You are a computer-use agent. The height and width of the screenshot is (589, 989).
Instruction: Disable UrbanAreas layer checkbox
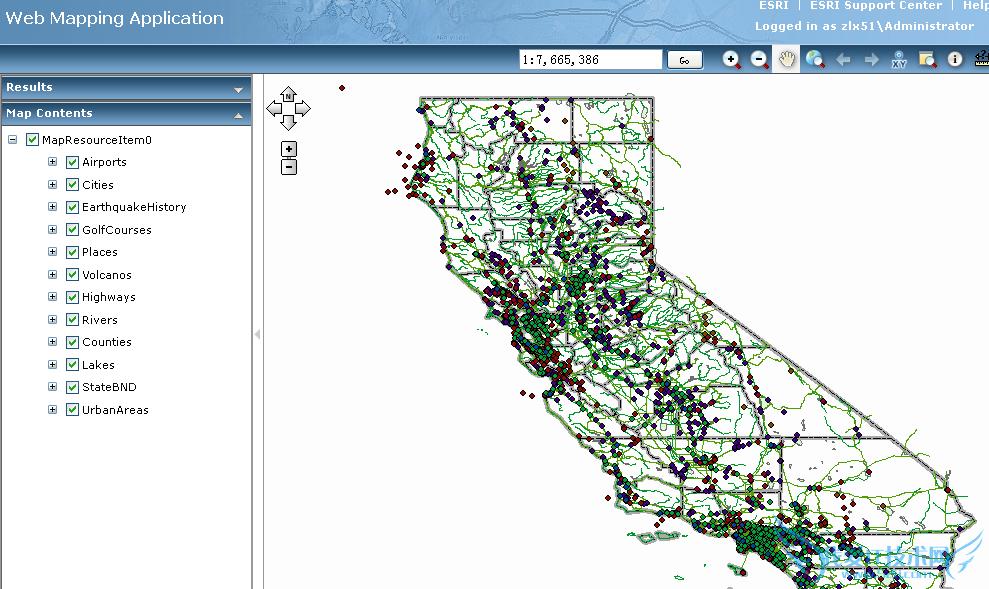tap(73, 410)
